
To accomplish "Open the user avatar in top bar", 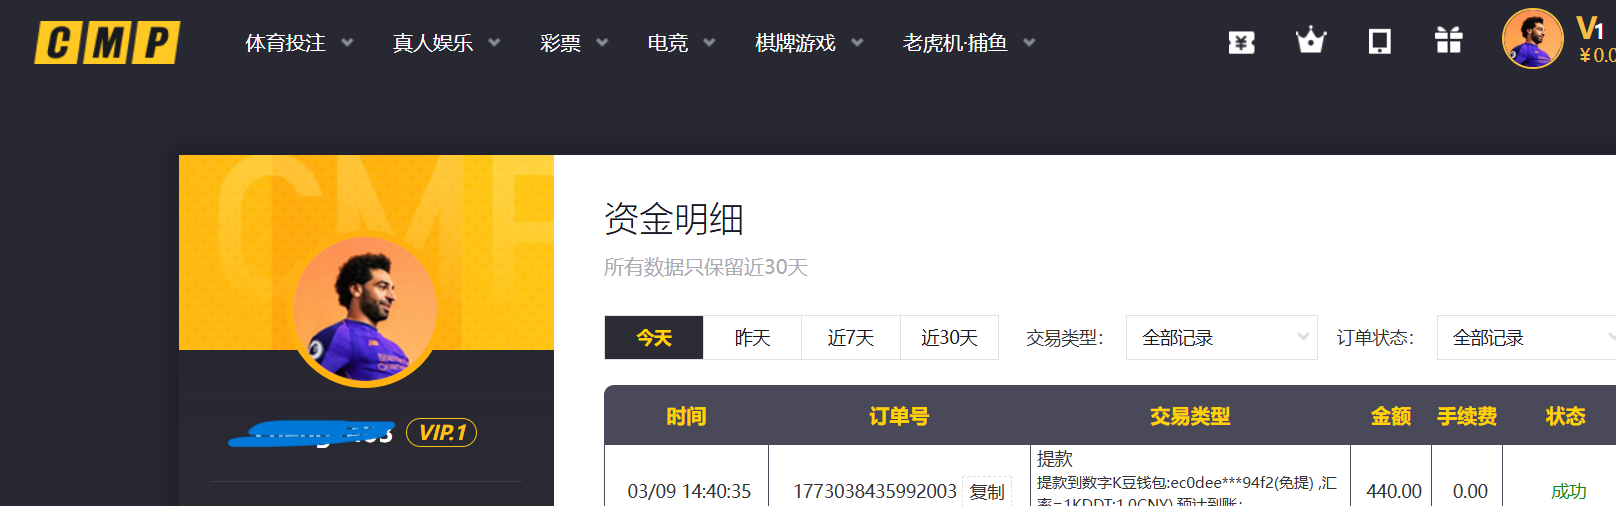I will click(1531, 40).
